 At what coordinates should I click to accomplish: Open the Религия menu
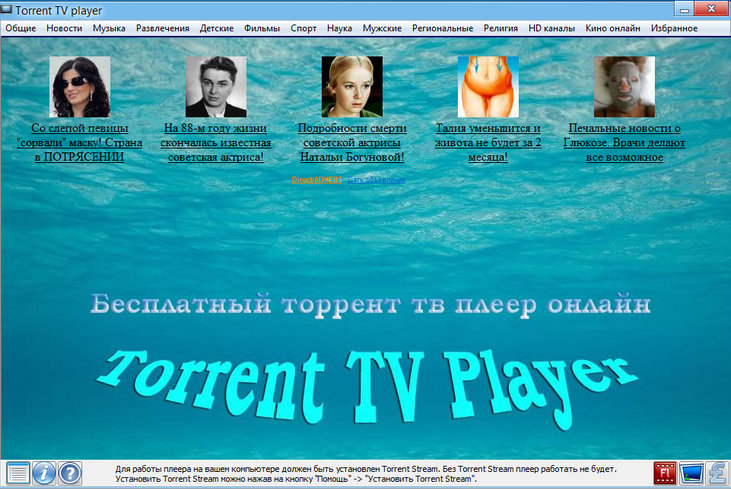(x=501, y=28)
